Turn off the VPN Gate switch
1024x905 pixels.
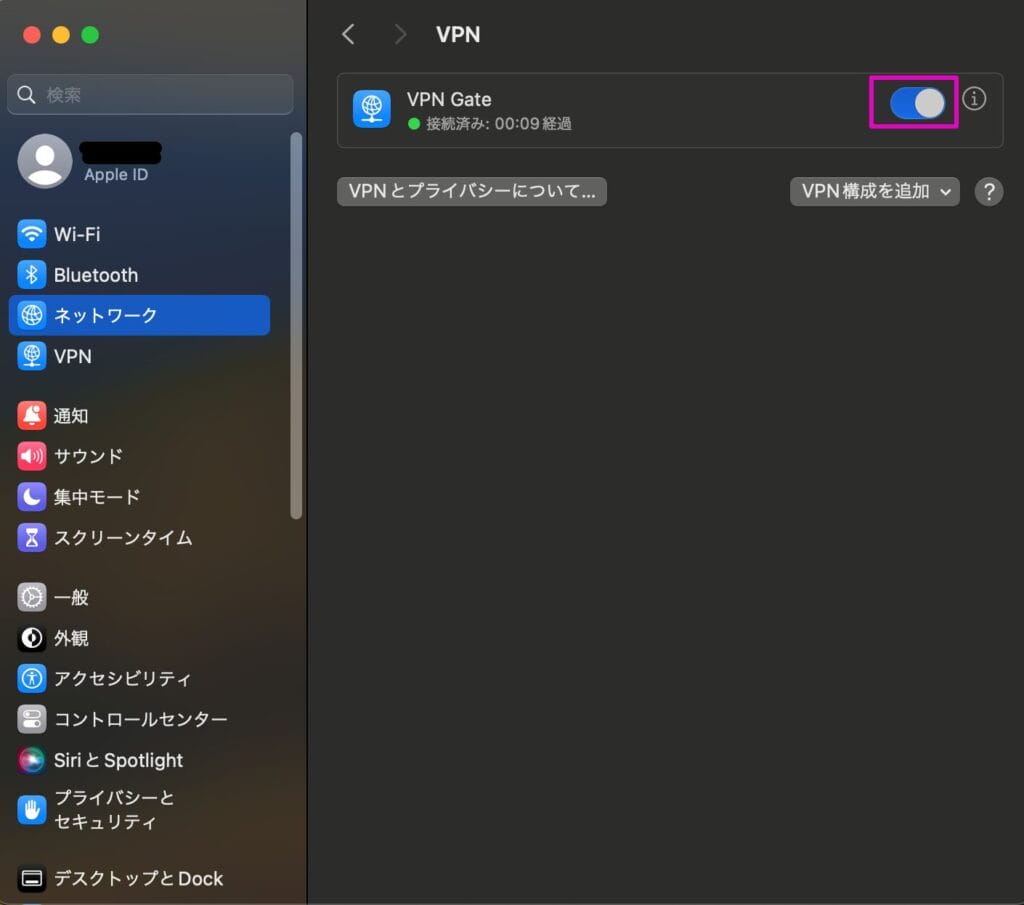pos(917,103)
